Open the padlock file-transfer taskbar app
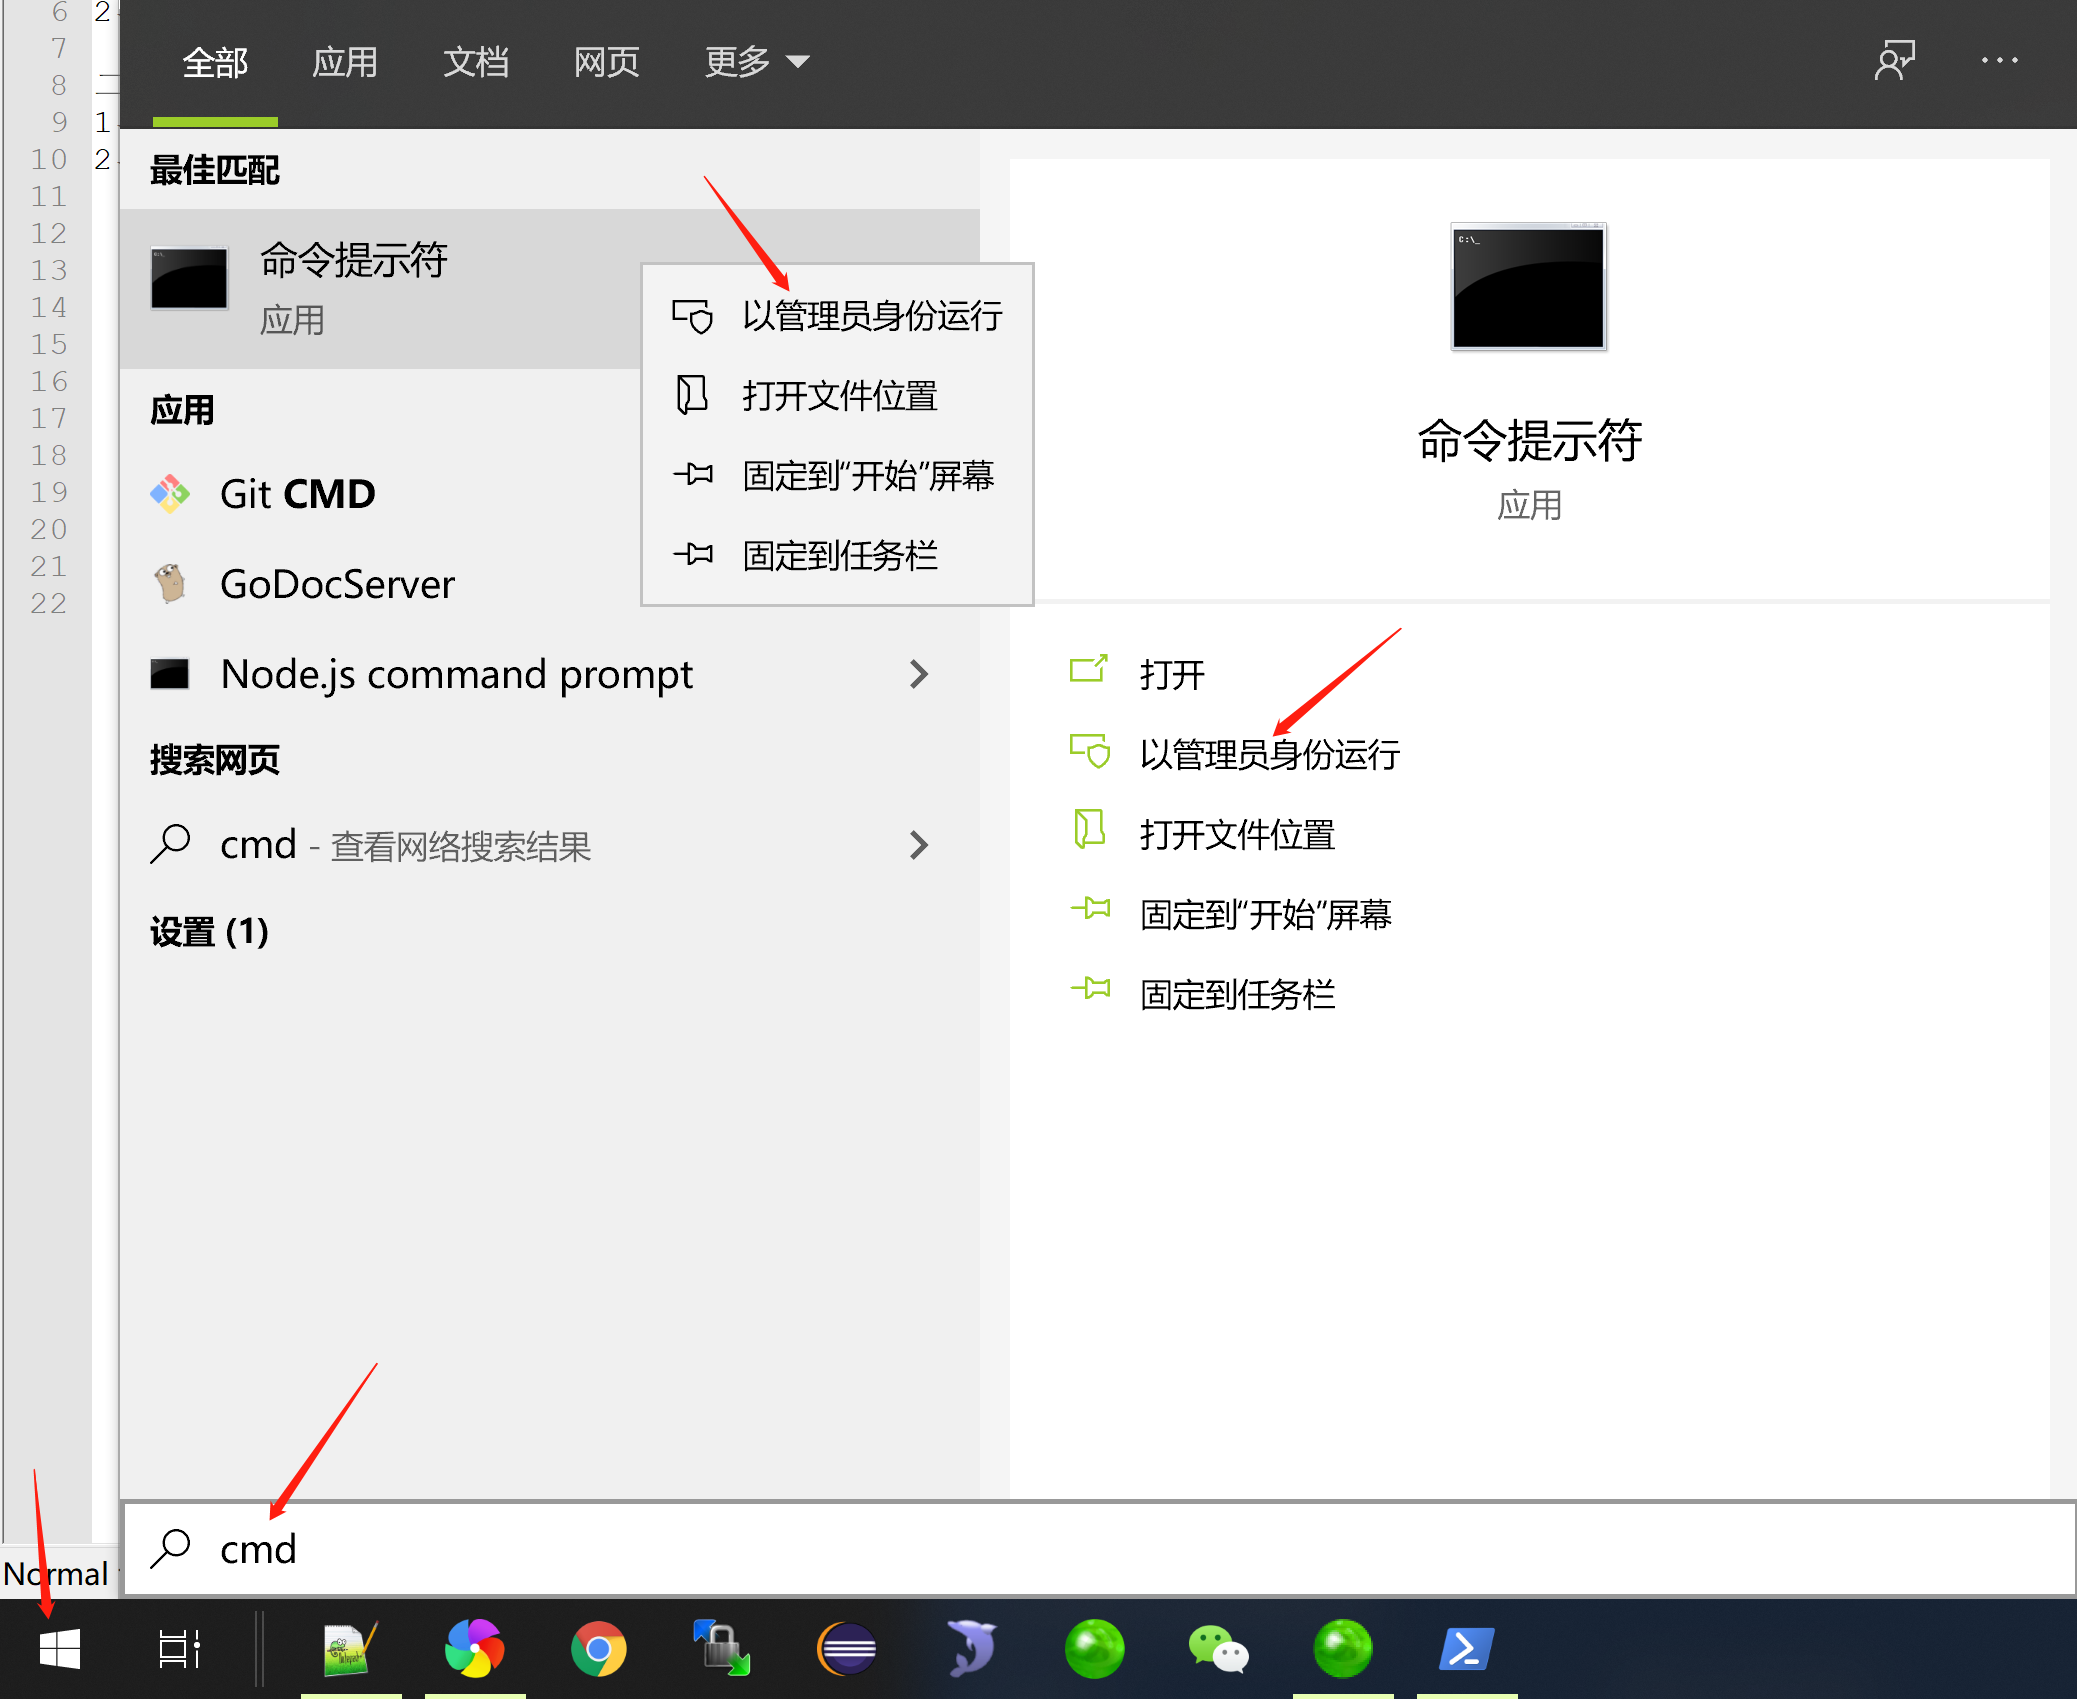The width and height of the screenshot is (2077, 1699). tap(721, 1648)
